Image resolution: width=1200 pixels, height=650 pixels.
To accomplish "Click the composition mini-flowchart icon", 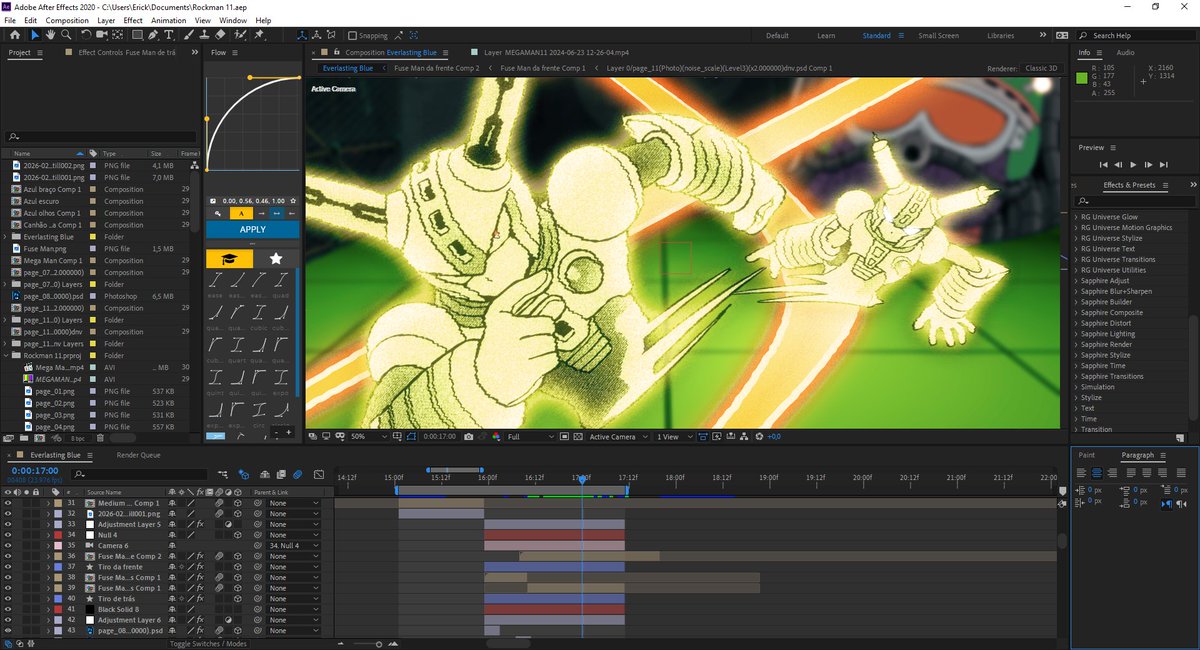I will coord(223,474).
